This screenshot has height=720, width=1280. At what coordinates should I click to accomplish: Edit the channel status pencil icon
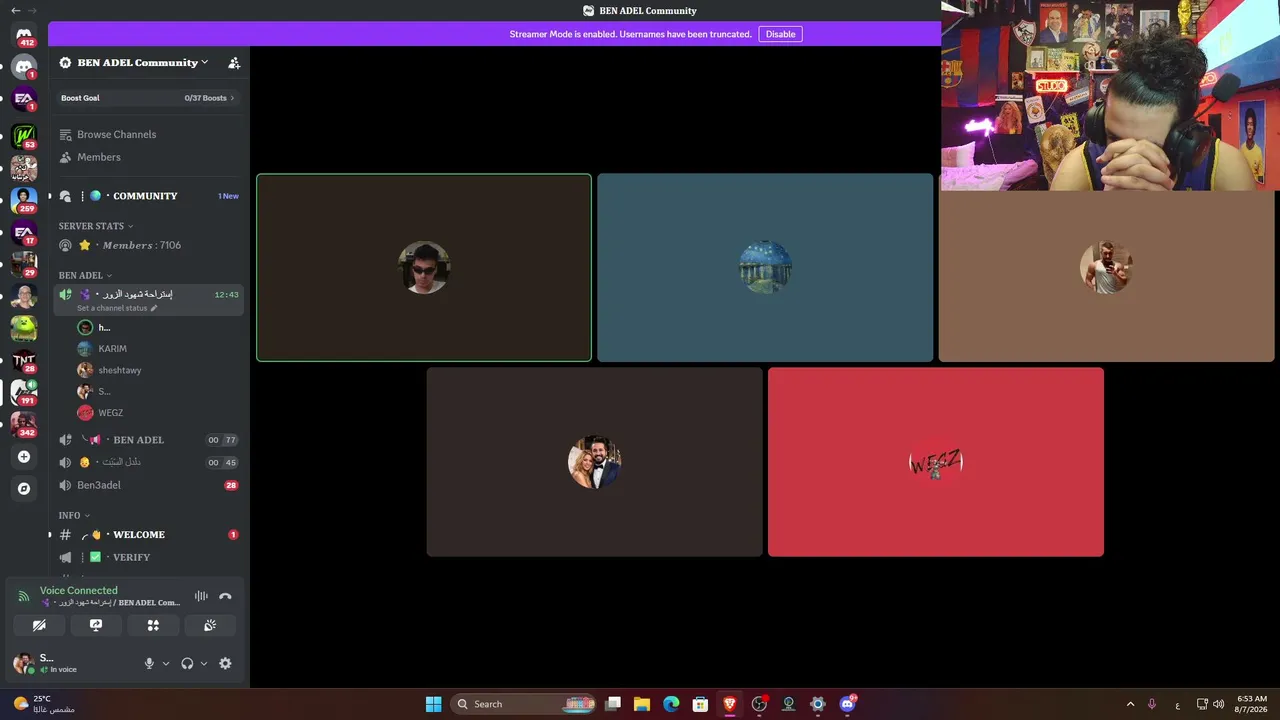click(x=154, y=308)
